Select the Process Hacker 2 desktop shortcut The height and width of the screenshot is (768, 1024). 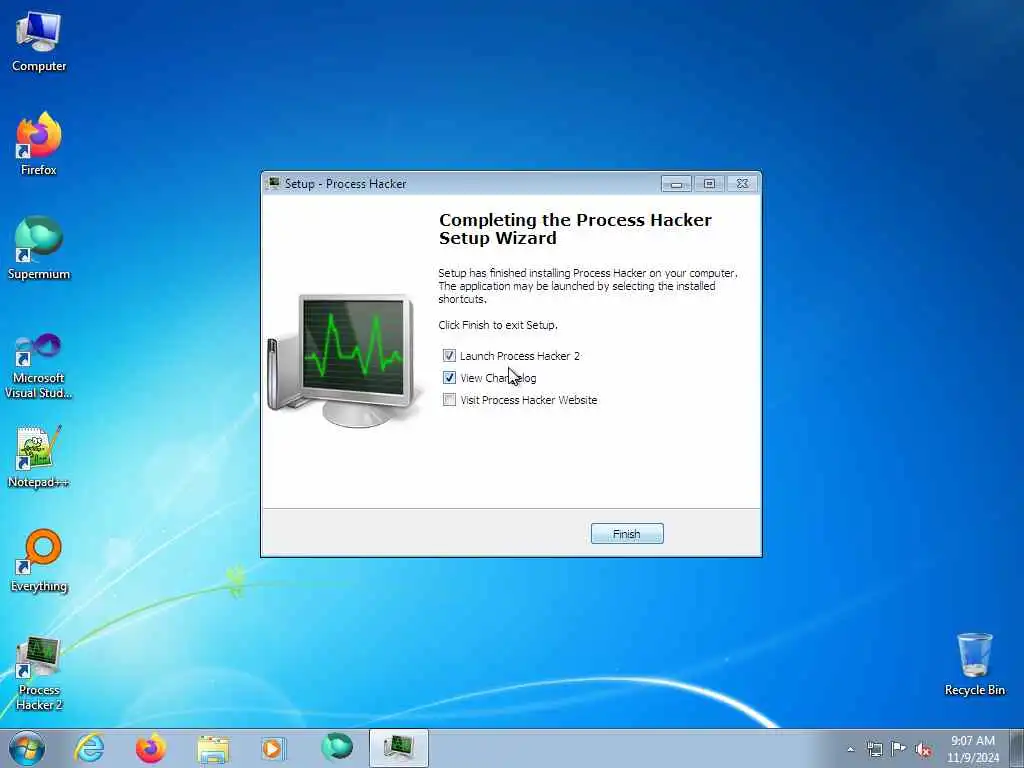click(39, 673)
